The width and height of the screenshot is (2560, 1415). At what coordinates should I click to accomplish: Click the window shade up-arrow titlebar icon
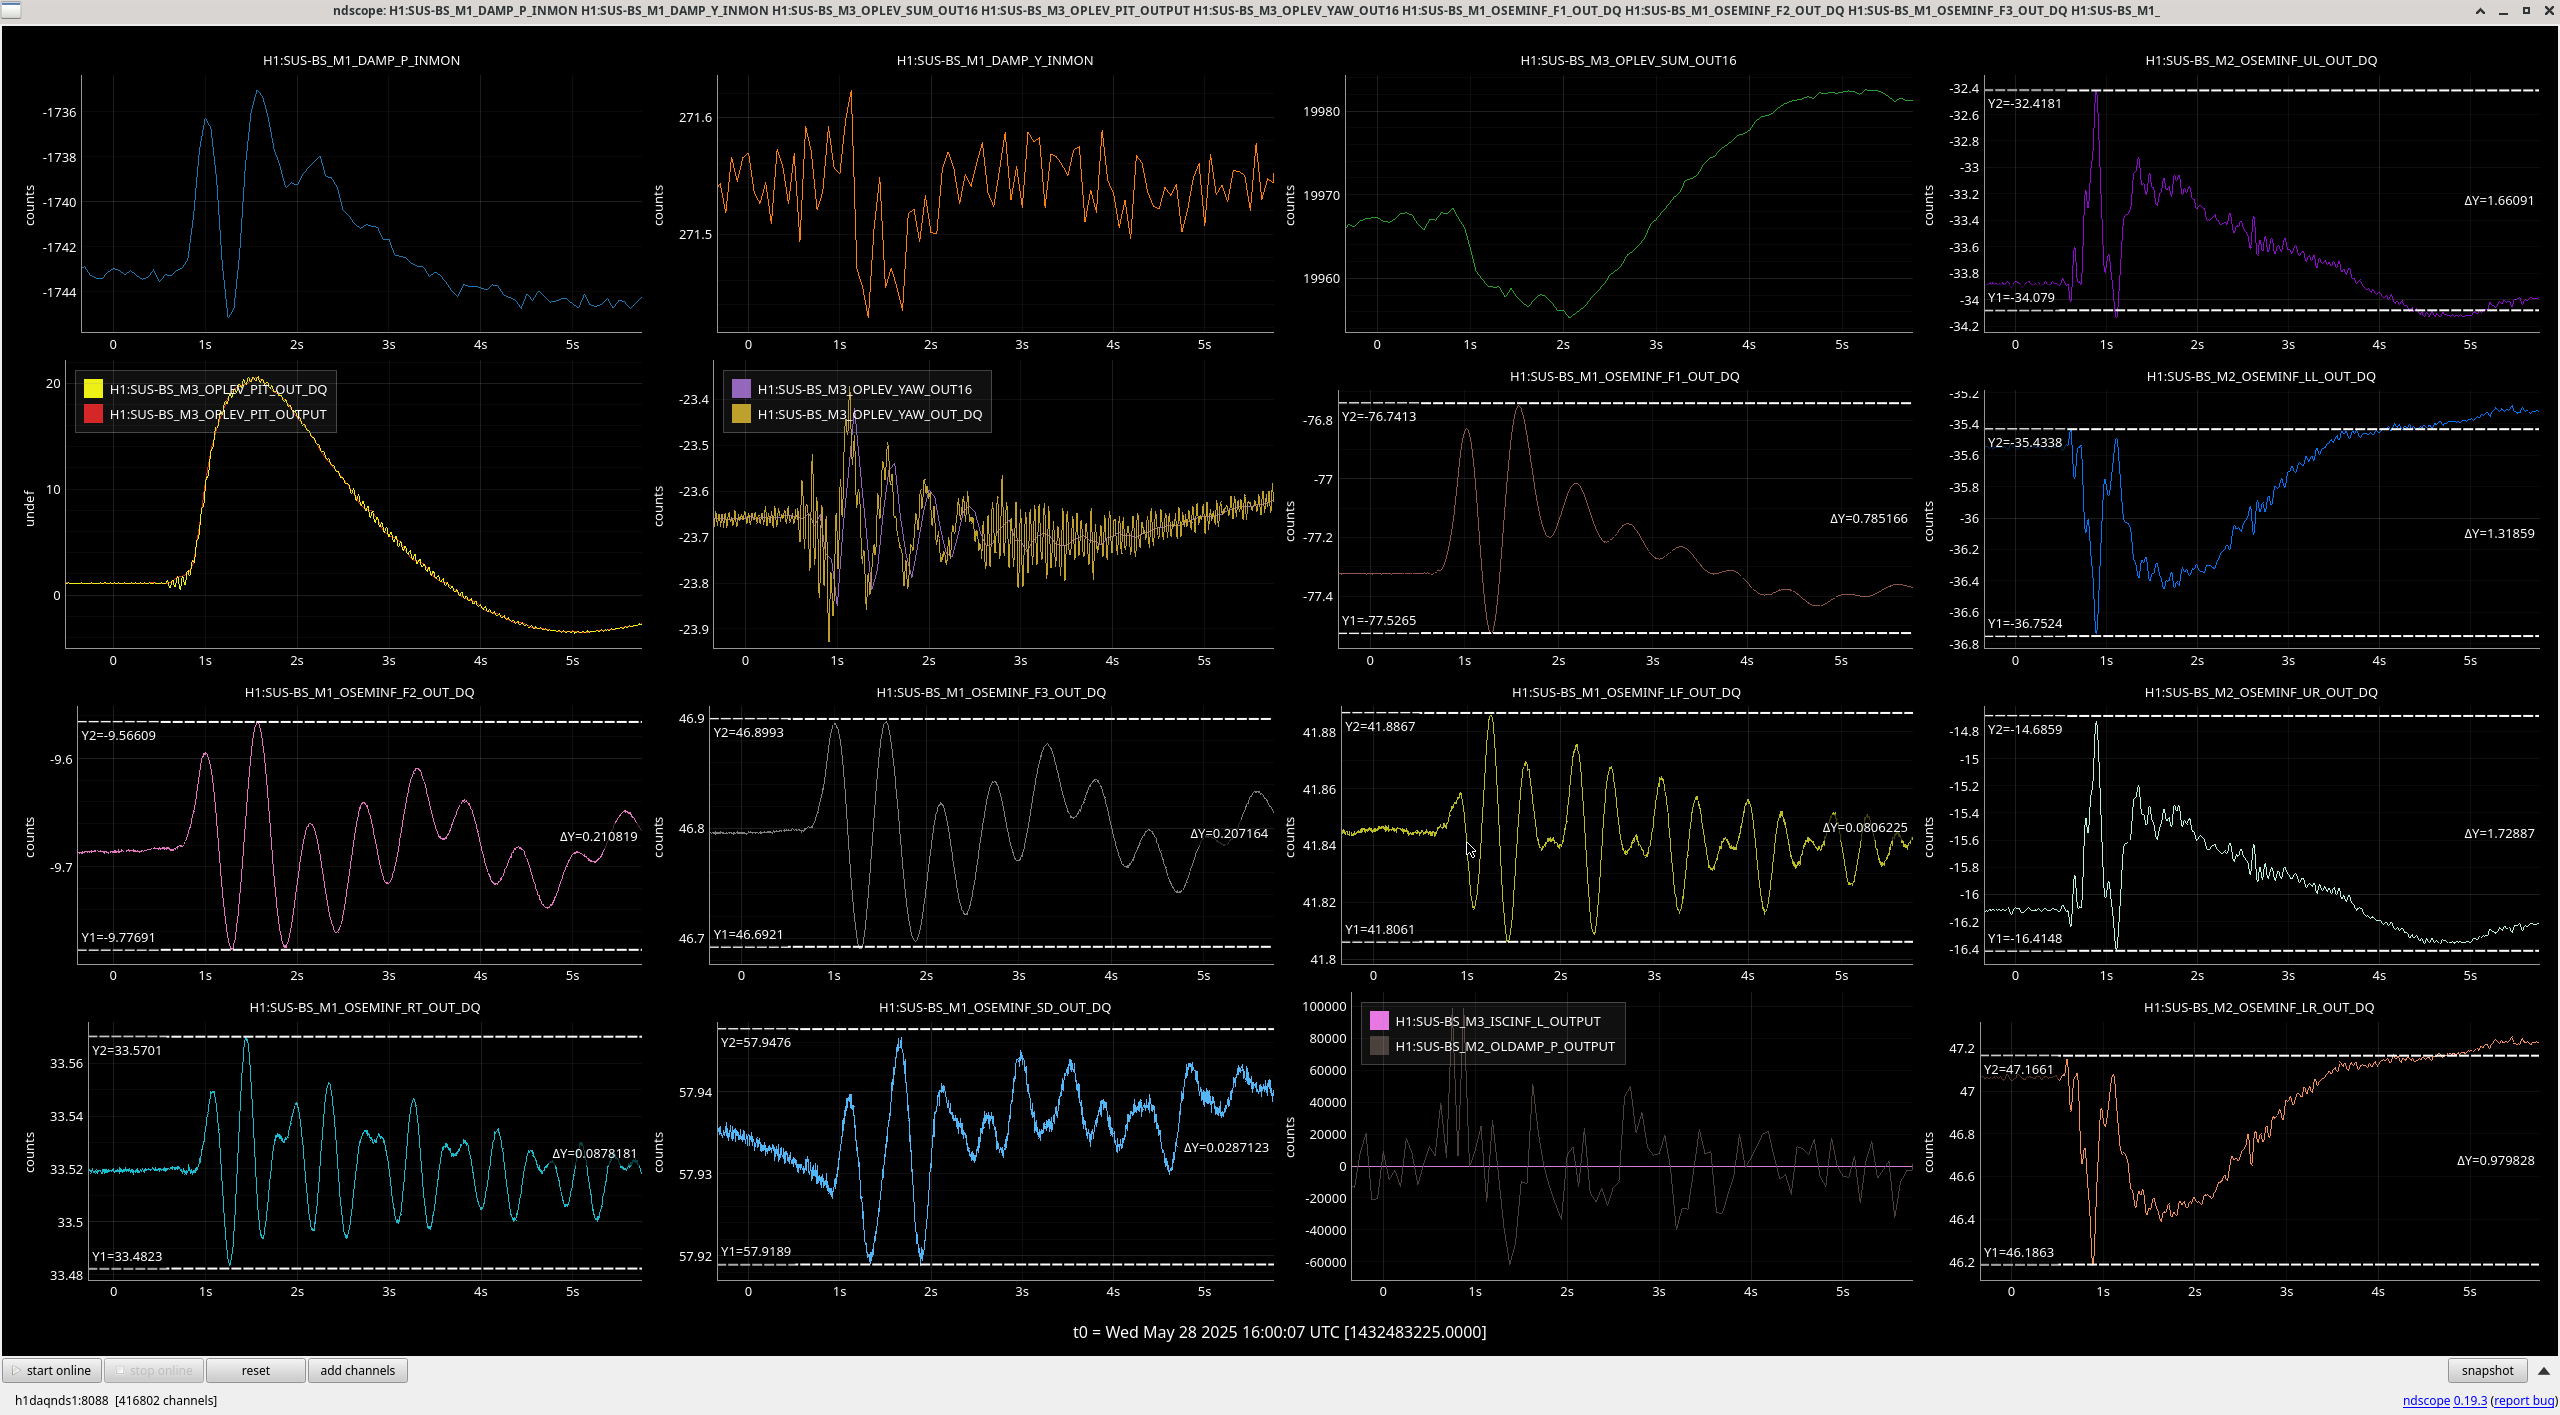coord(2480,10)
